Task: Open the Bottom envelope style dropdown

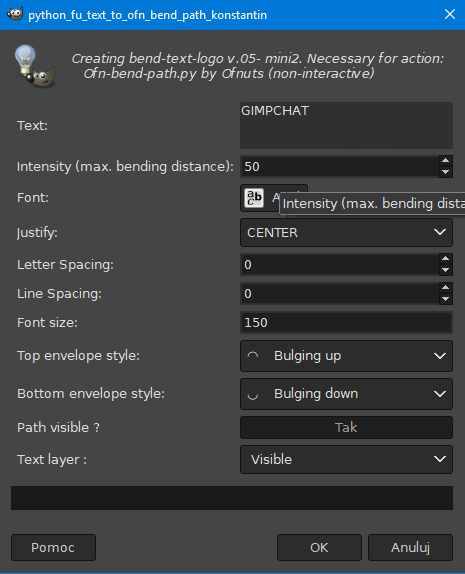Action: tap(346, 394)
